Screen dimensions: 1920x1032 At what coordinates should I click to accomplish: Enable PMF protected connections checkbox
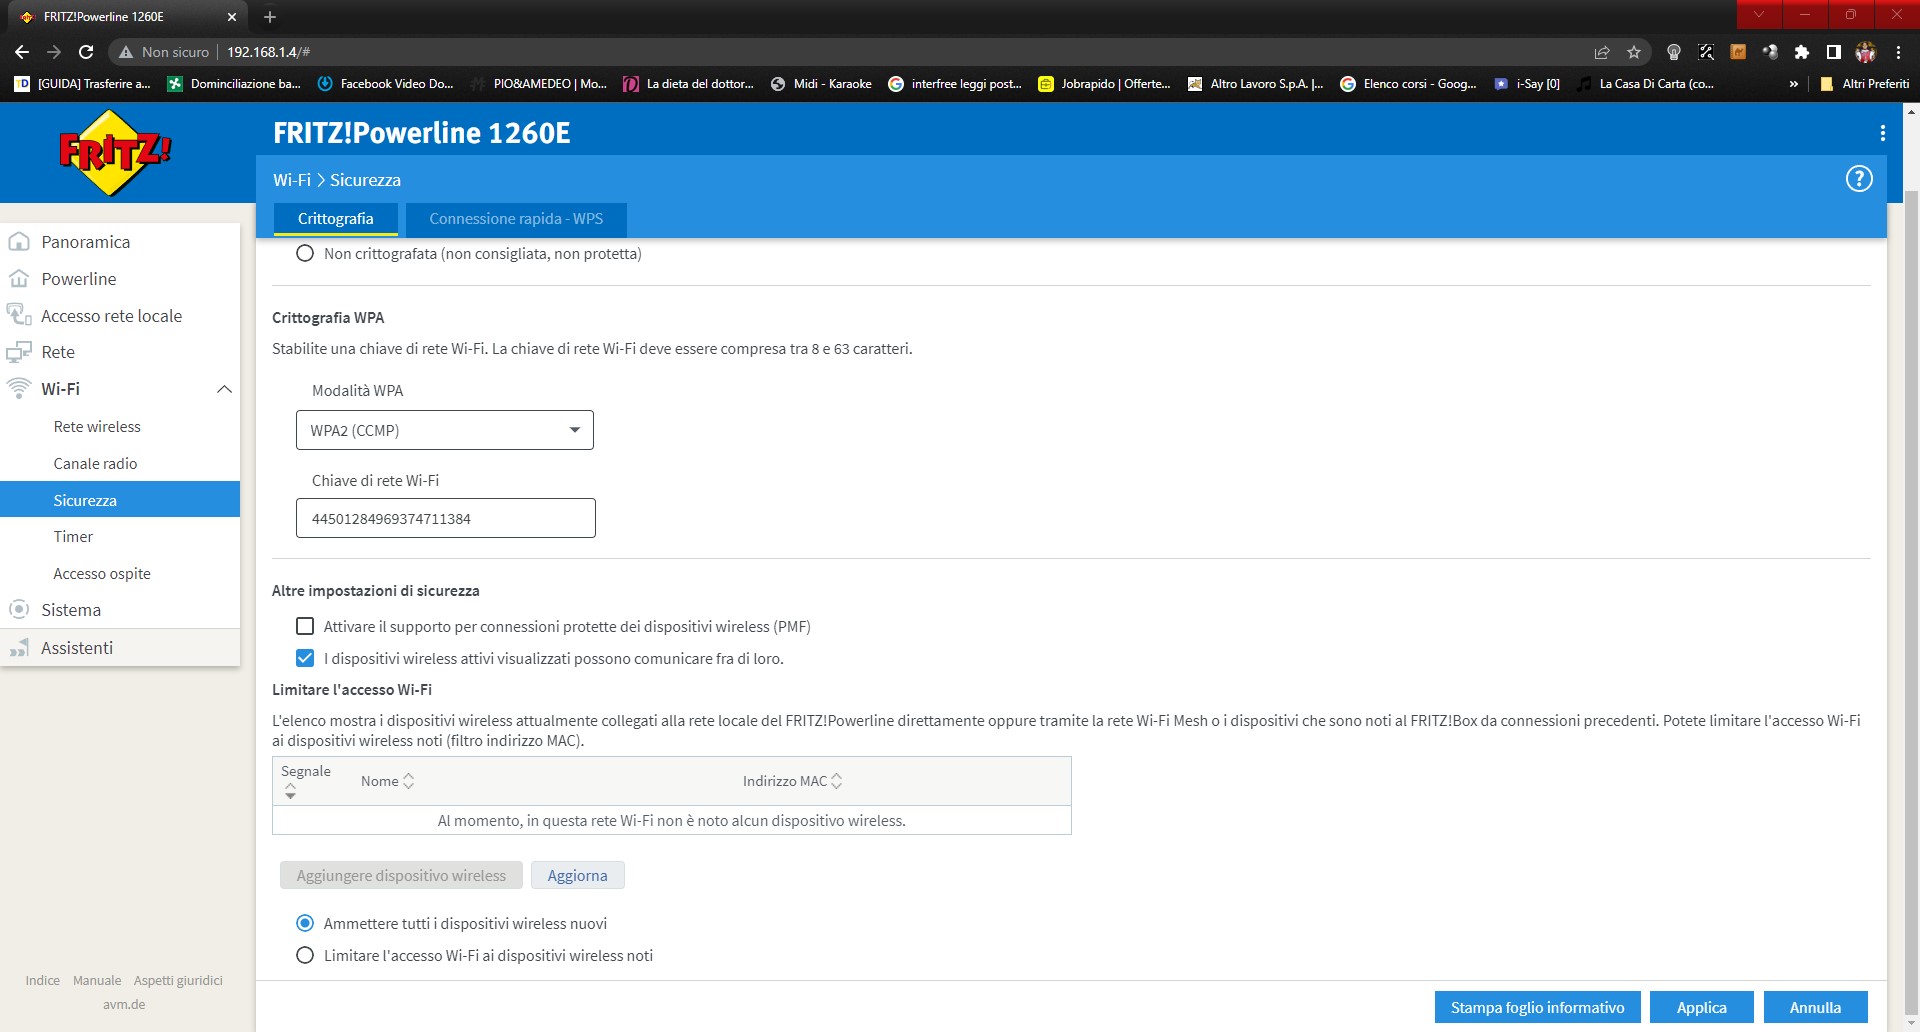click(x=305, y=626)
